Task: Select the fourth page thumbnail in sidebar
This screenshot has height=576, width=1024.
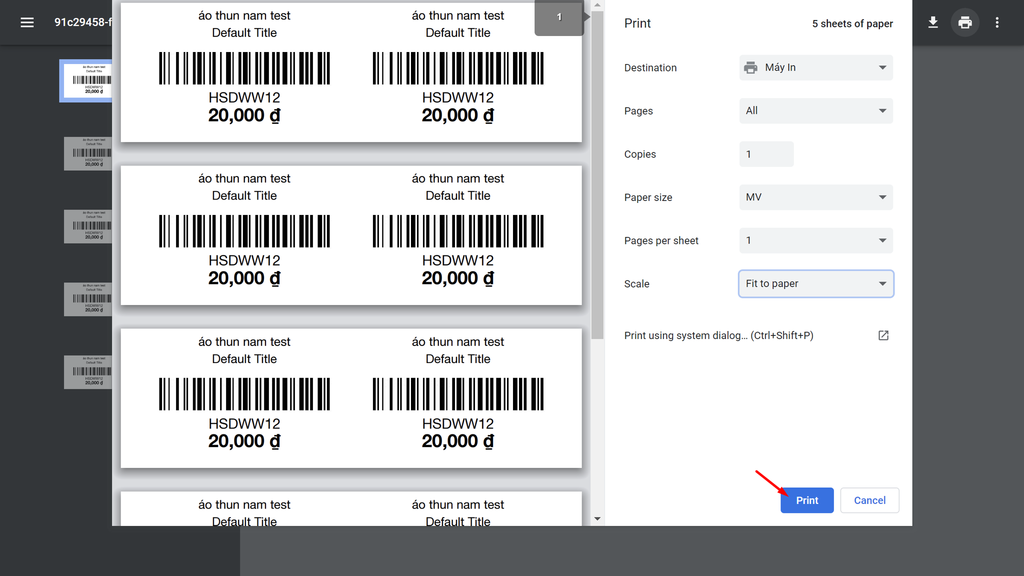Action: coord(88,299)
